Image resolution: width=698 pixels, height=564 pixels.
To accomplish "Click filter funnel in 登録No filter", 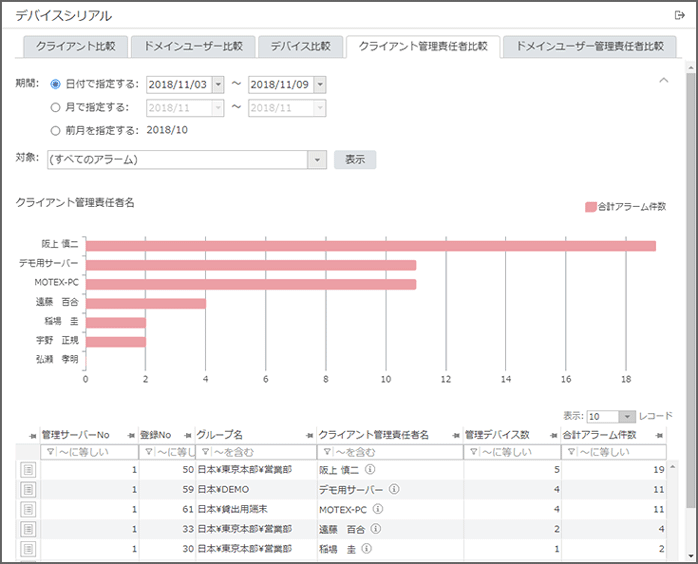I will [149, 452].
